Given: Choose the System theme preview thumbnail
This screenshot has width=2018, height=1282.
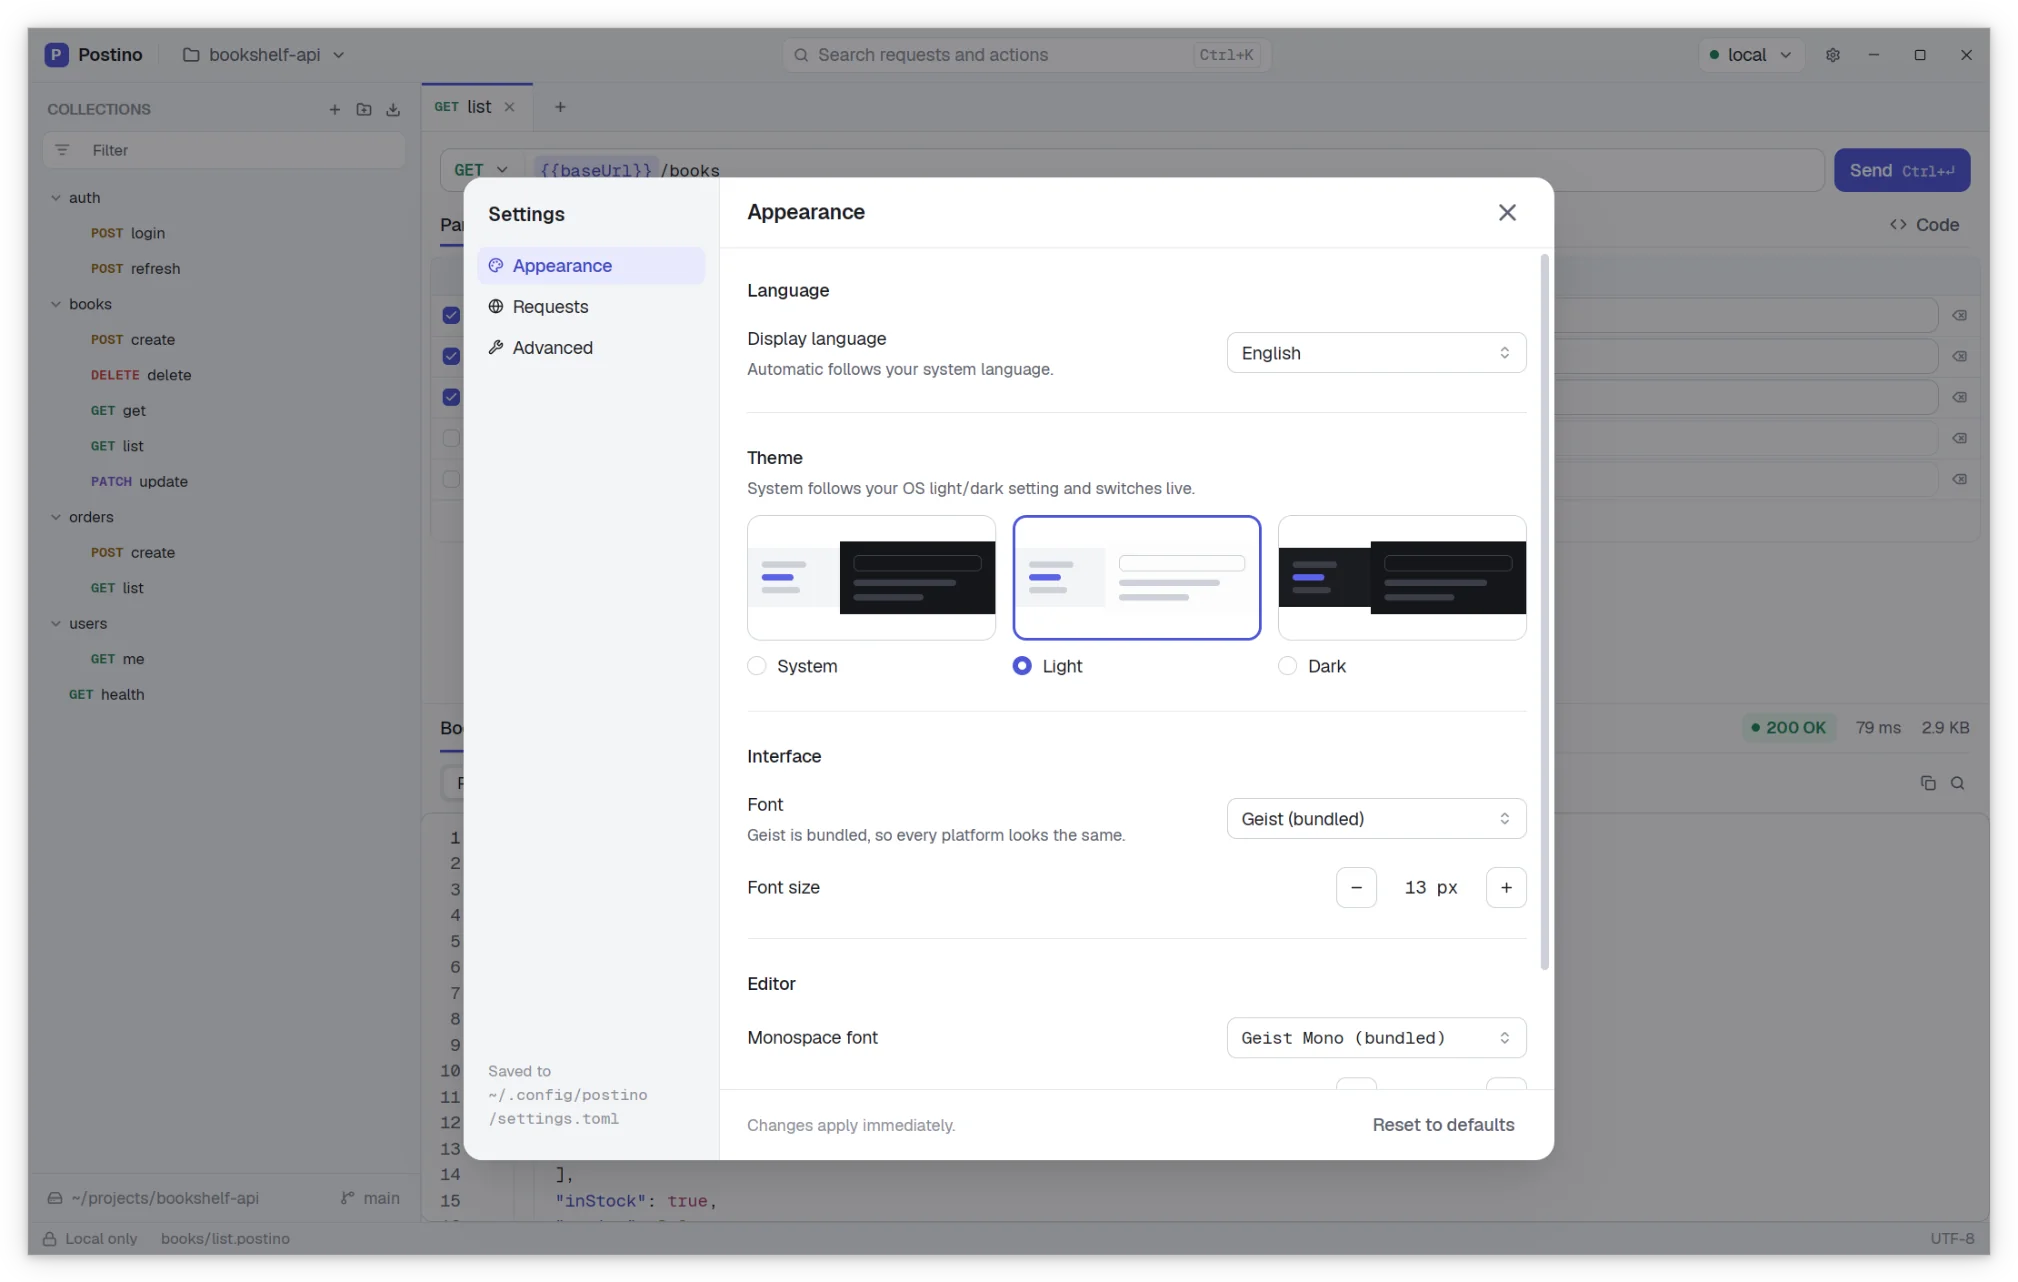Looking at the screenshot, I should point(871,577).
